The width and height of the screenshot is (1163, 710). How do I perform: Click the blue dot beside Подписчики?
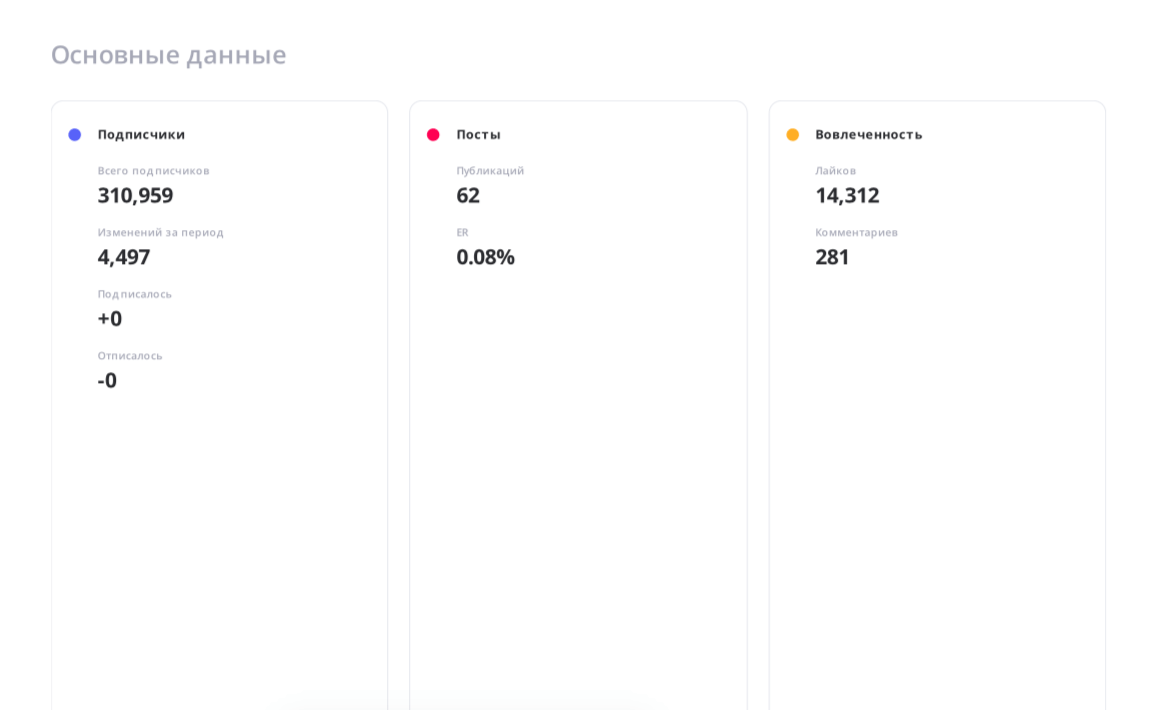[x=75, y=135]
